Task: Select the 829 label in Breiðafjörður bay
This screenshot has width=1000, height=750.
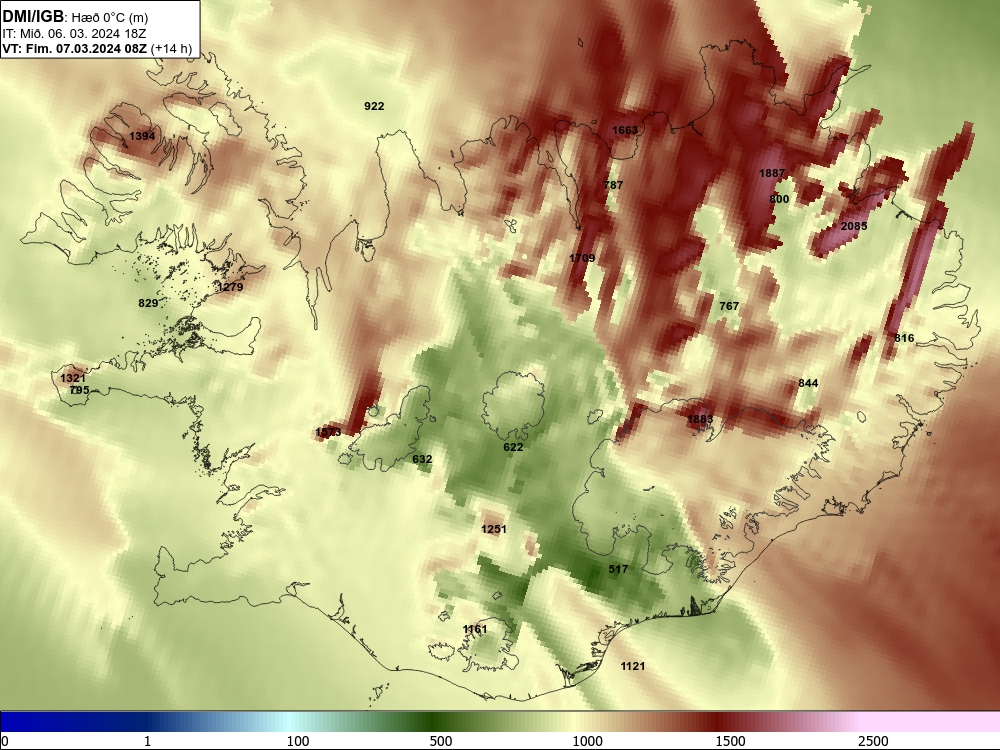Action: [x=147, y=303]
